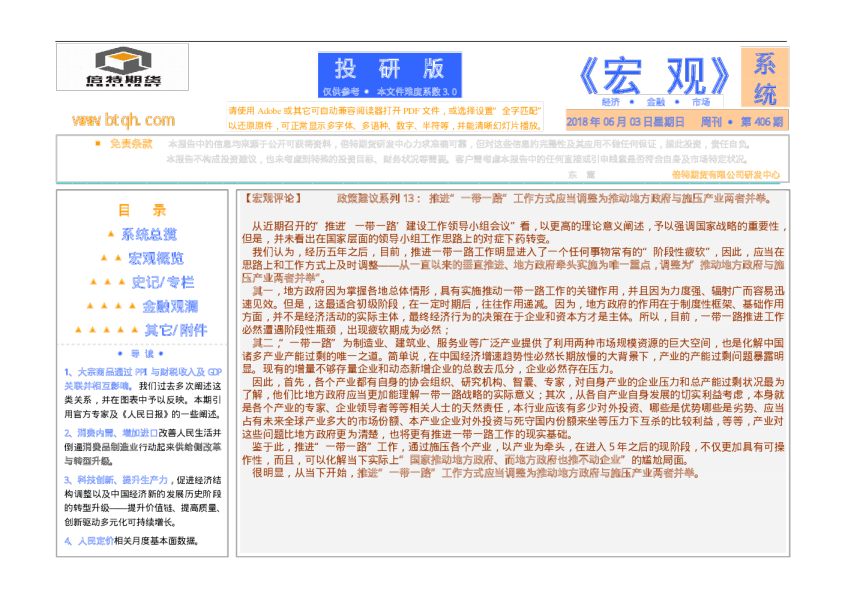This screenshot has height=595, width=842.
Task: Select the 经济 label under the title
Action: pyautogui.click(x=611, y=102)
